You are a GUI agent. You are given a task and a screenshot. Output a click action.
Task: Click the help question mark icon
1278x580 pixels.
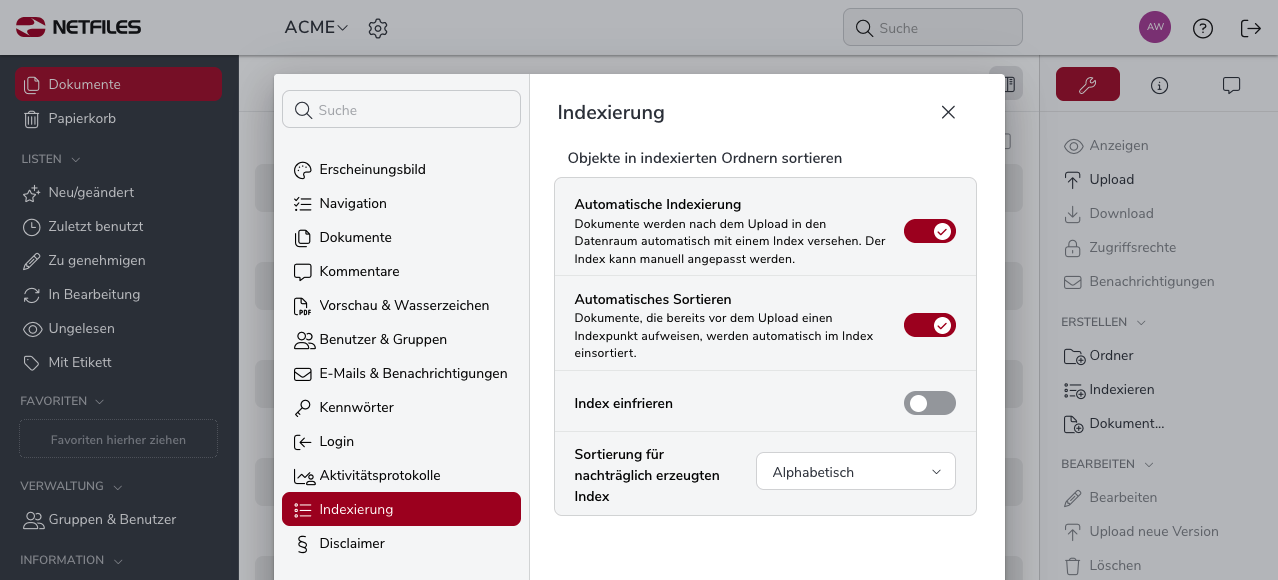(x=1203, y=28)
